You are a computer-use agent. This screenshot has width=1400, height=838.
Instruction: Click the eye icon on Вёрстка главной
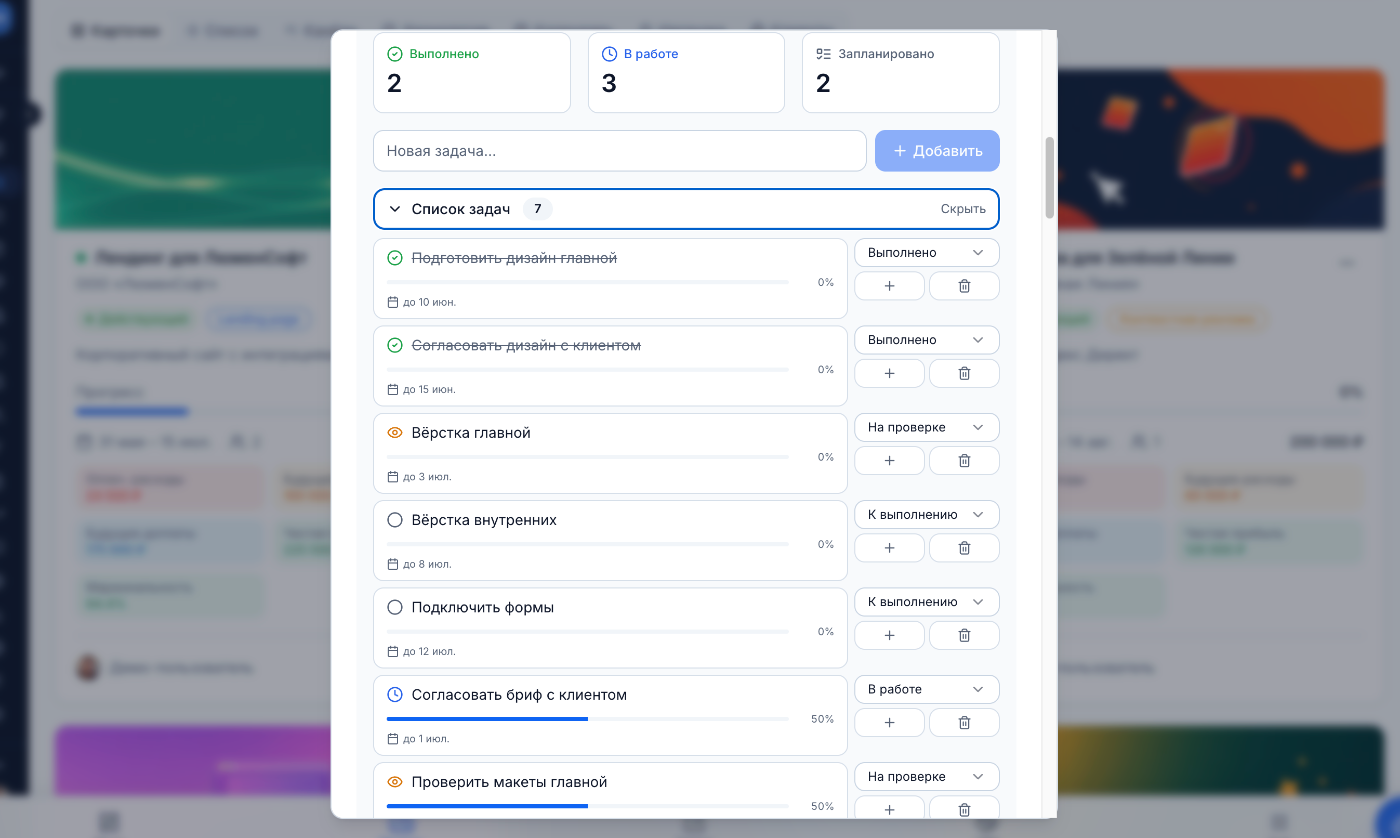(x=395, y=433)
